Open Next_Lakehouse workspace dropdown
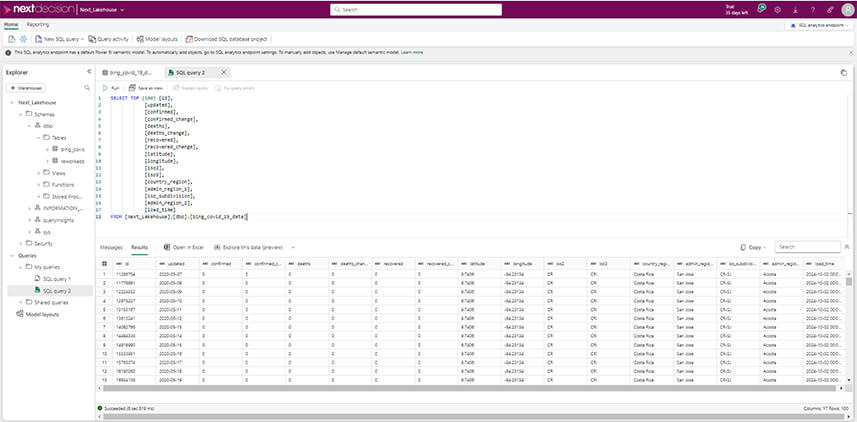 click(x=102, y=10)
